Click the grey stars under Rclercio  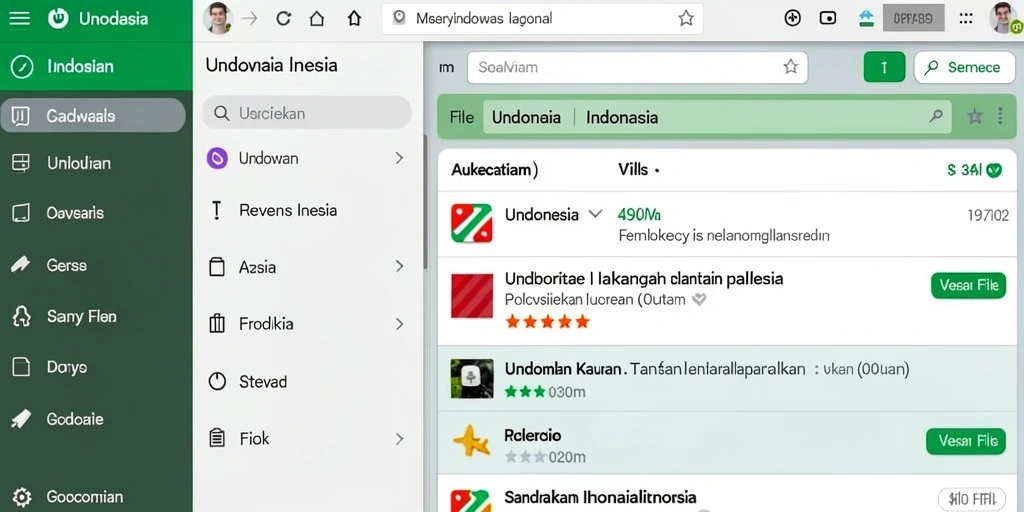(525, 456)
